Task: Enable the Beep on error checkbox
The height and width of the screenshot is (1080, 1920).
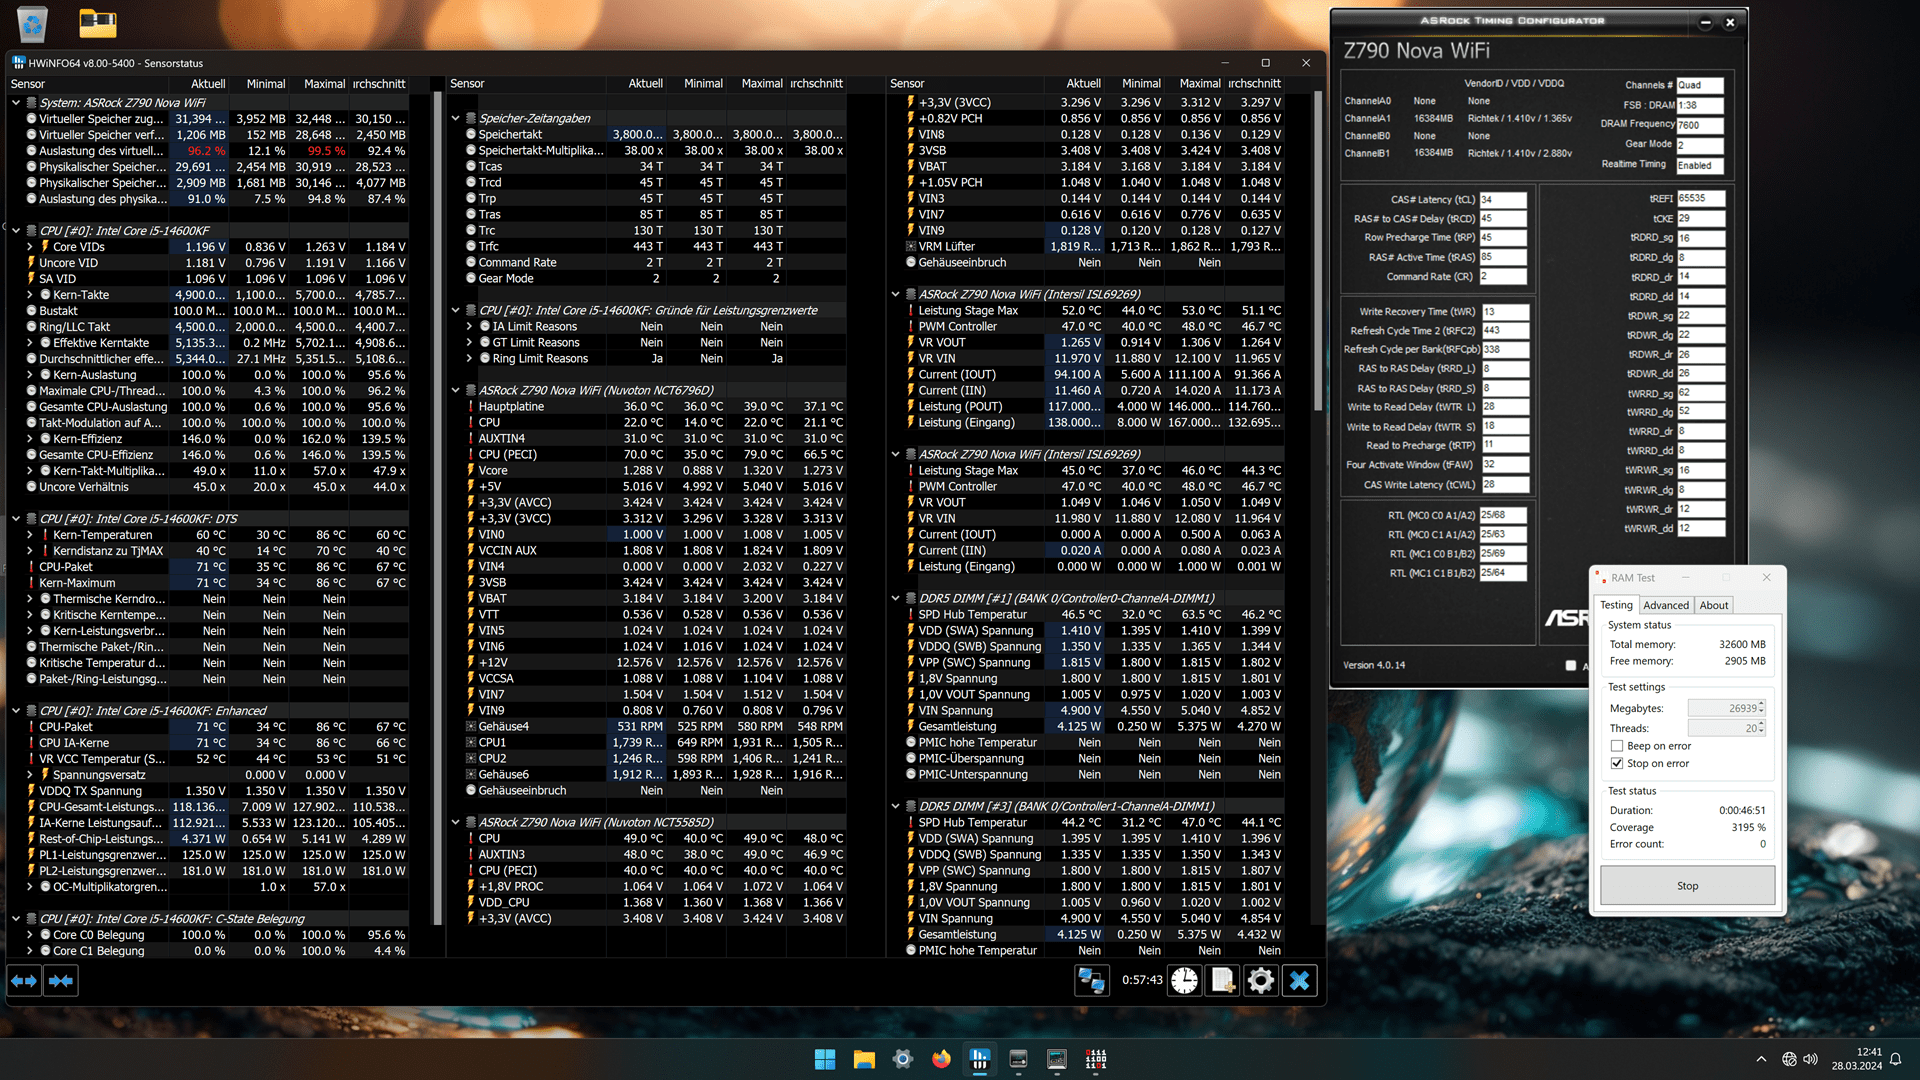Action: coord(1617,746)
